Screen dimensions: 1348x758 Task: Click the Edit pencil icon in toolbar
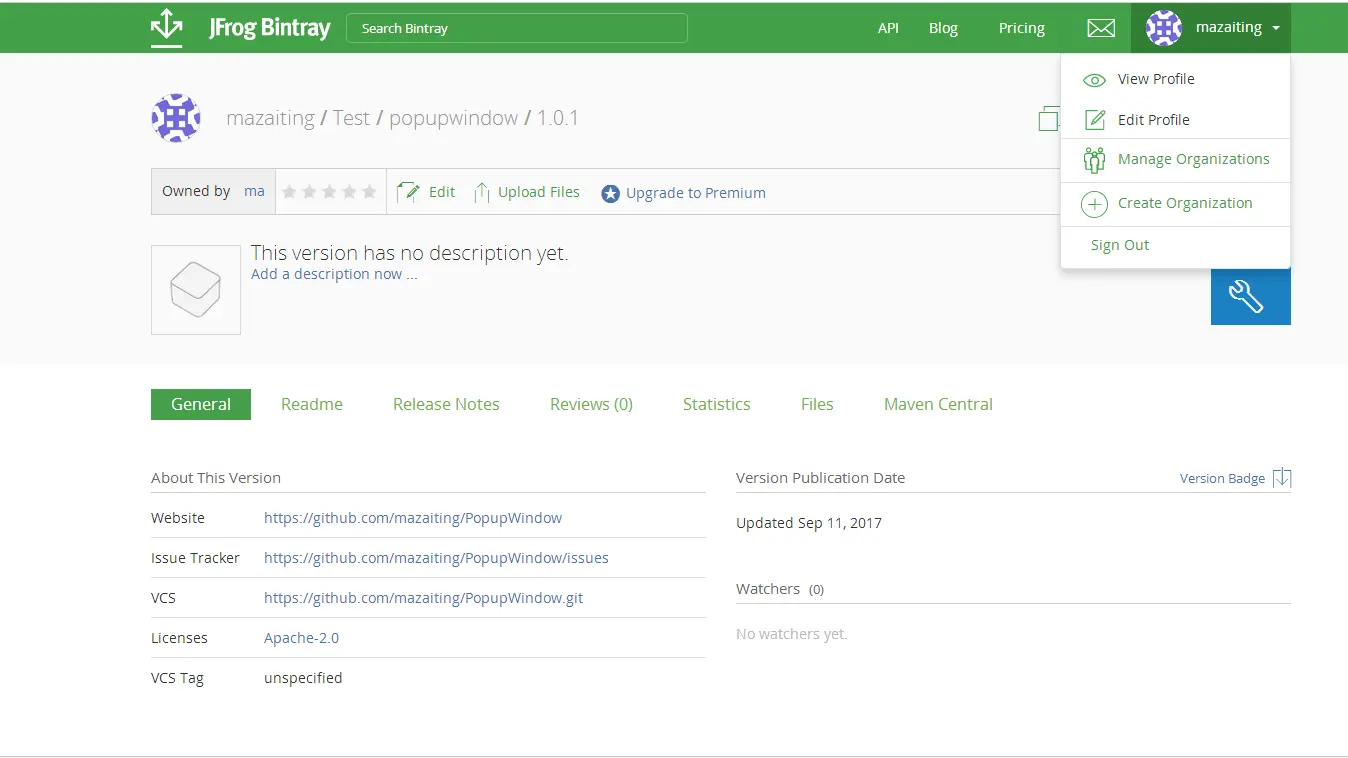[x=408, y=192]
